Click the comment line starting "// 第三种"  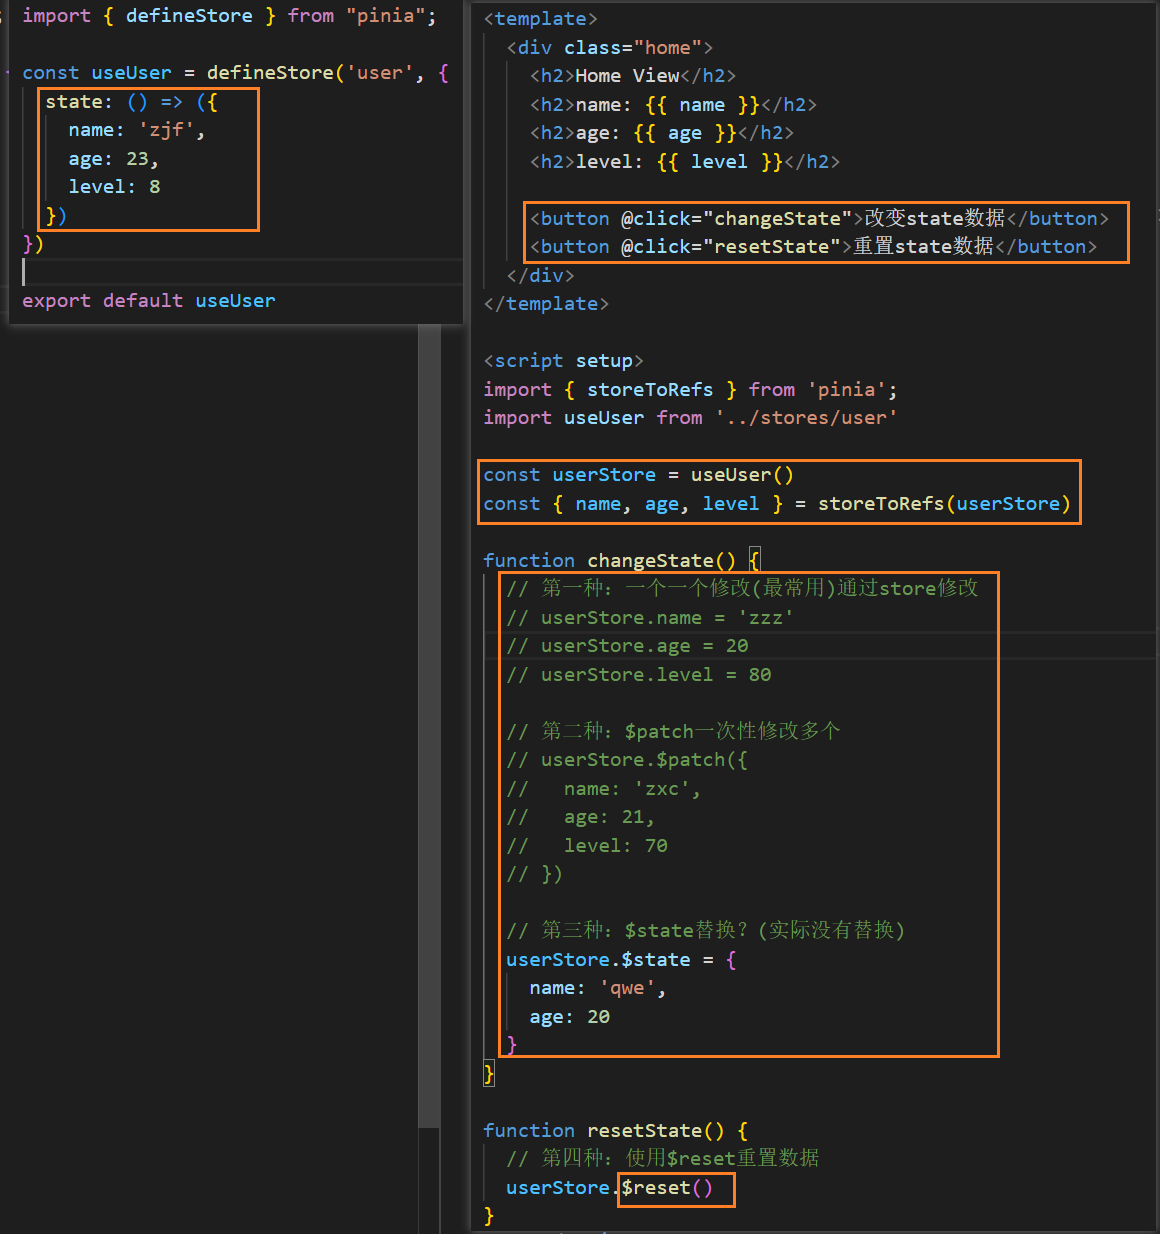(706, 931)
